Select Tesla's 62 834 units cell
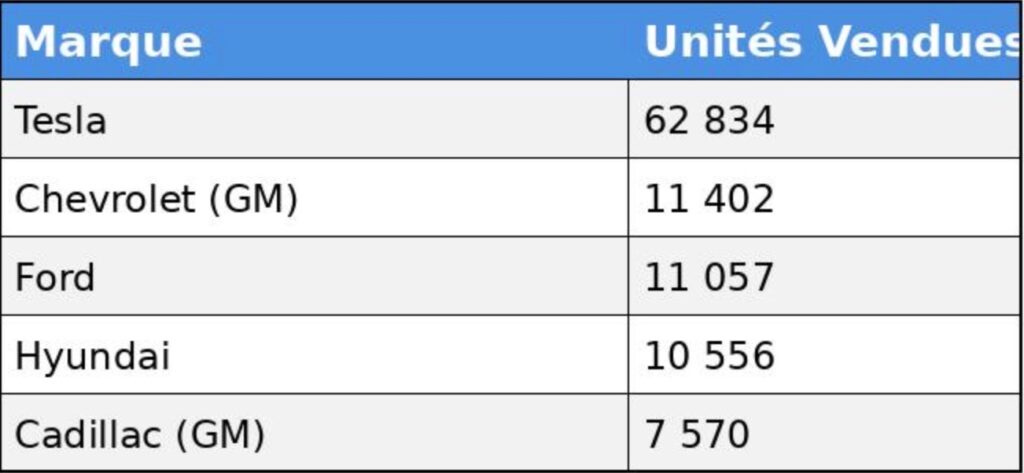The height and width of the screenshot is (473, 1024). [708, 120]
